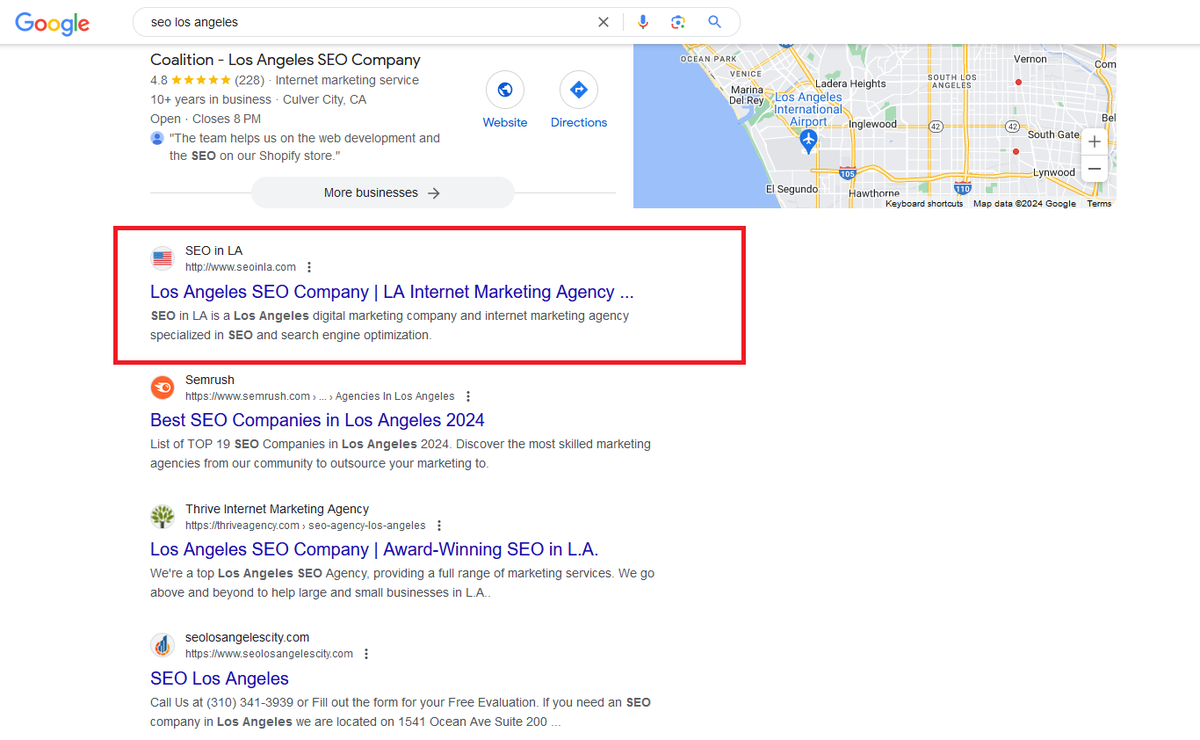Open Award-Winning SEO in L.A. result
This screenshot has width=1200, height=740.
pos(374,549)
